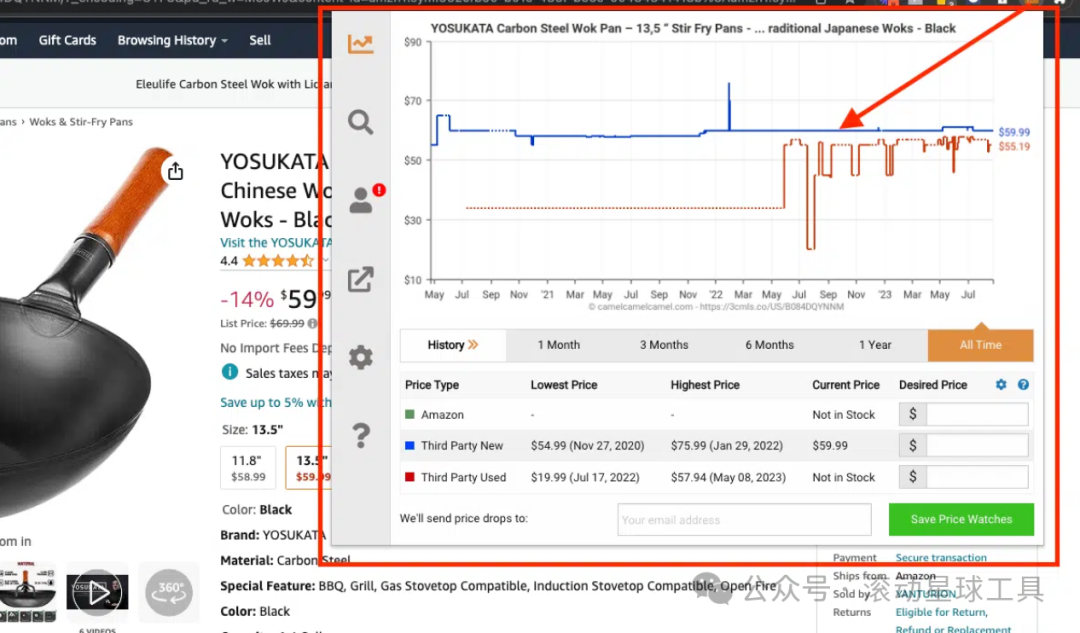Viewport: 1080px width, 633px height.
Task: Click the chart title YOSUKATA Carbon Steel Wok Pan
Action: [x=693, y=29]
